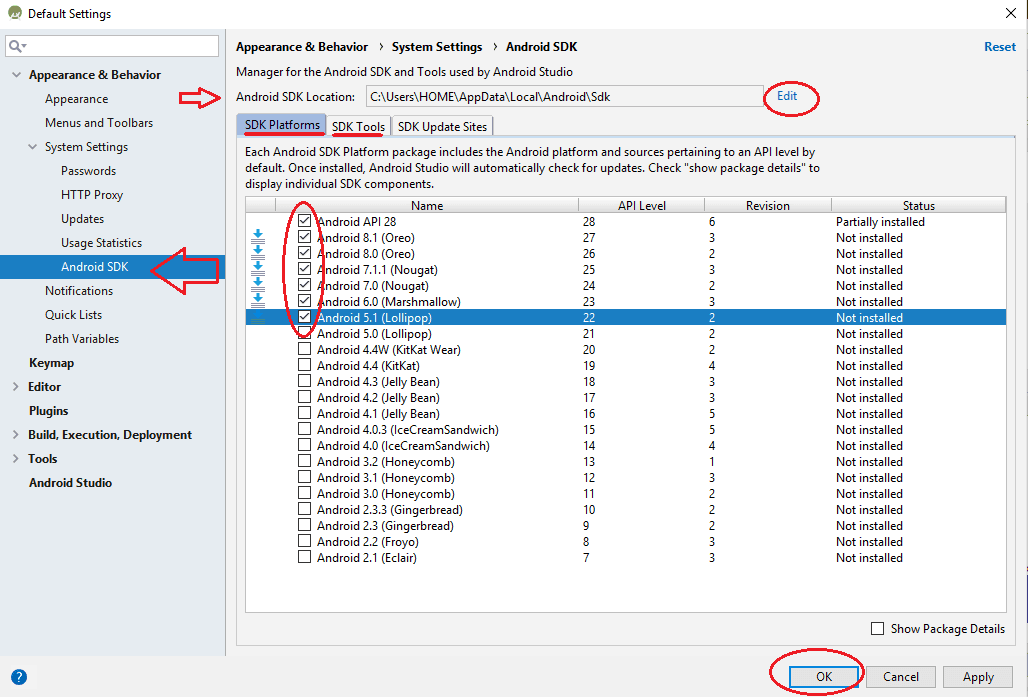The height and width of the screenshot is (697, 1028).
Task: Confirm with the OK button
Action: coord(824,677)
